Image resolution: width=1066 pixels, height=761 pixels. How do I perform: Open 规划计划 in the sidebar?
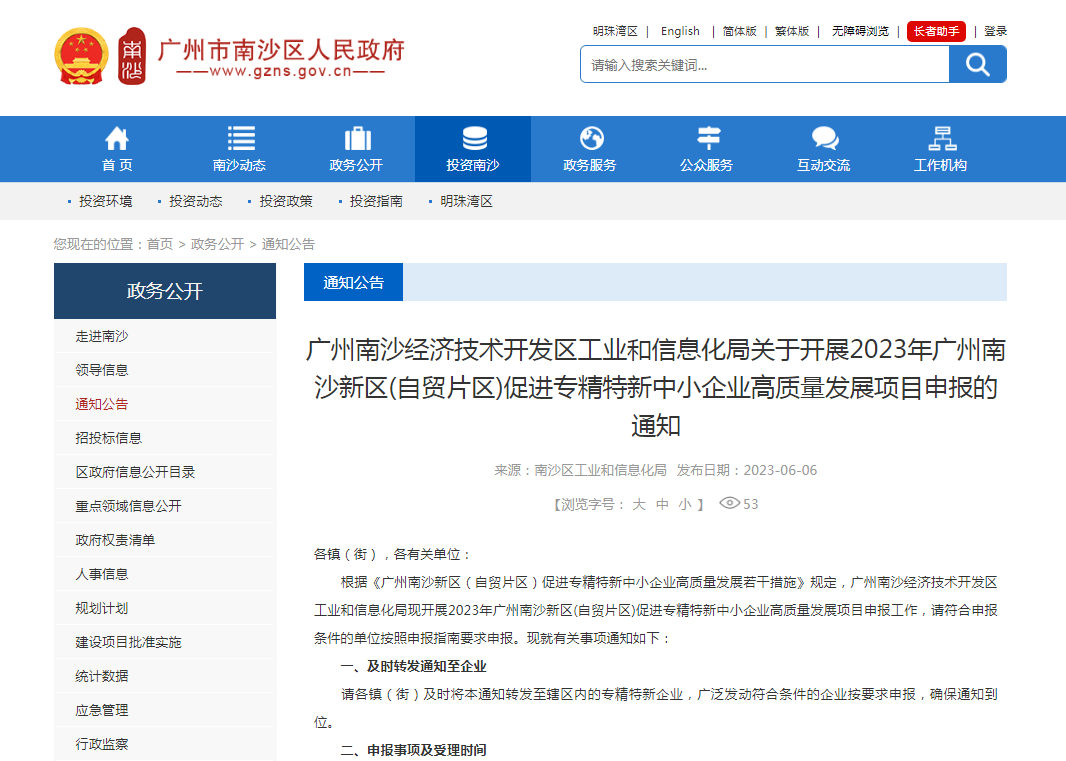point(102,608)
